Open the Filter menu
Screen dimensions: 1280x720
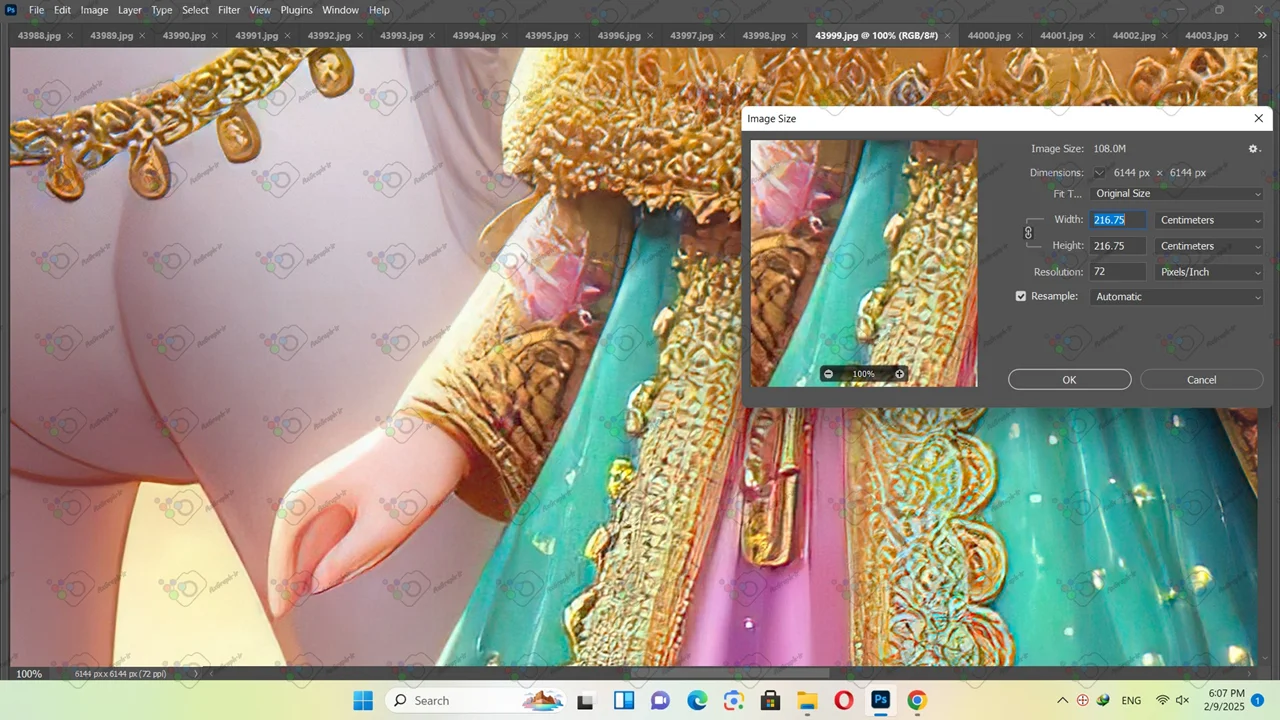click(229, 10)
